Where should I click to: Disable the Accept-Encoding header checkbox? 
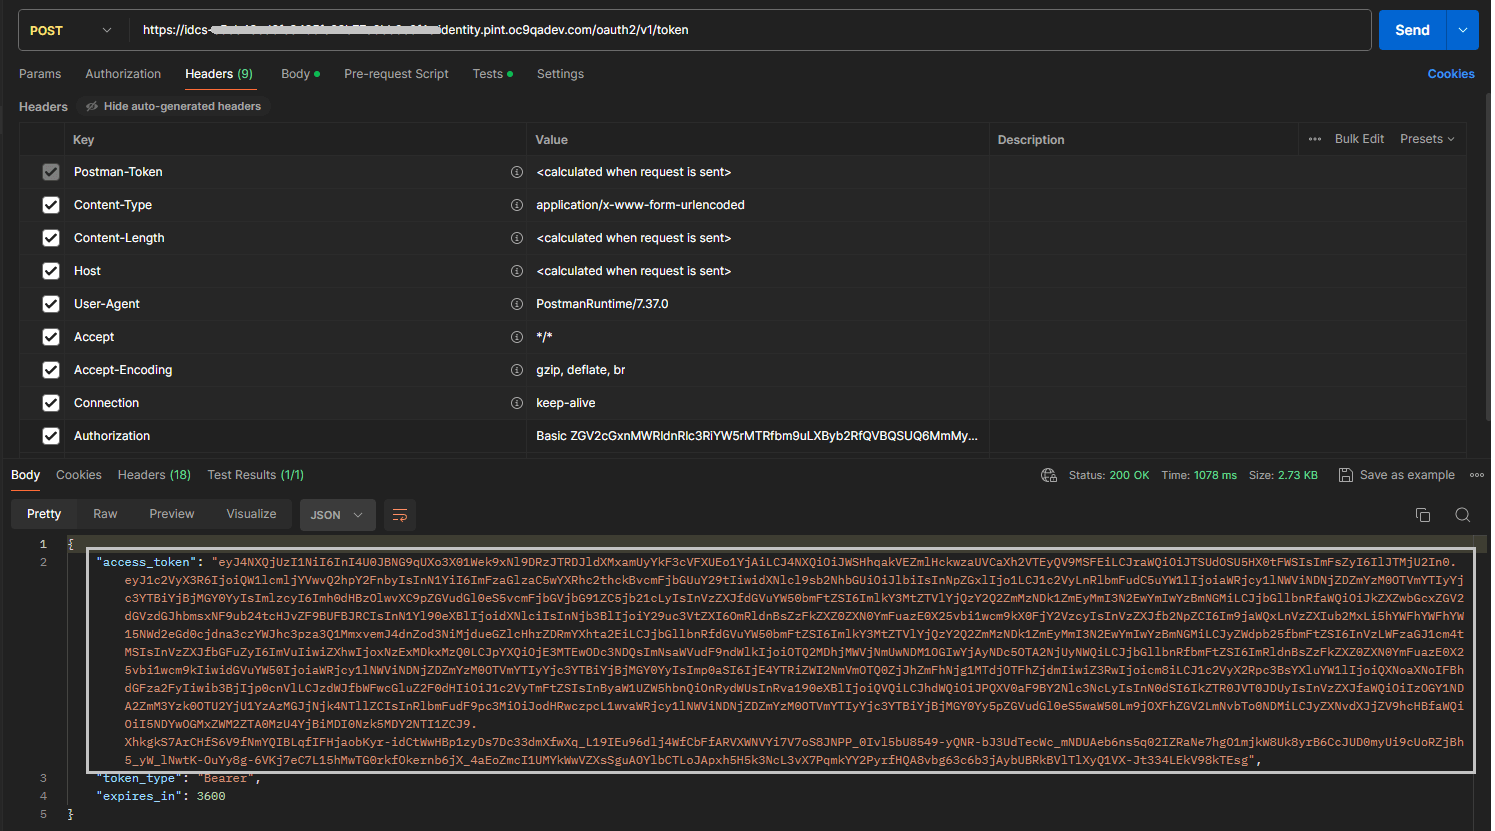pyautogui.click(x=51, y=370)
